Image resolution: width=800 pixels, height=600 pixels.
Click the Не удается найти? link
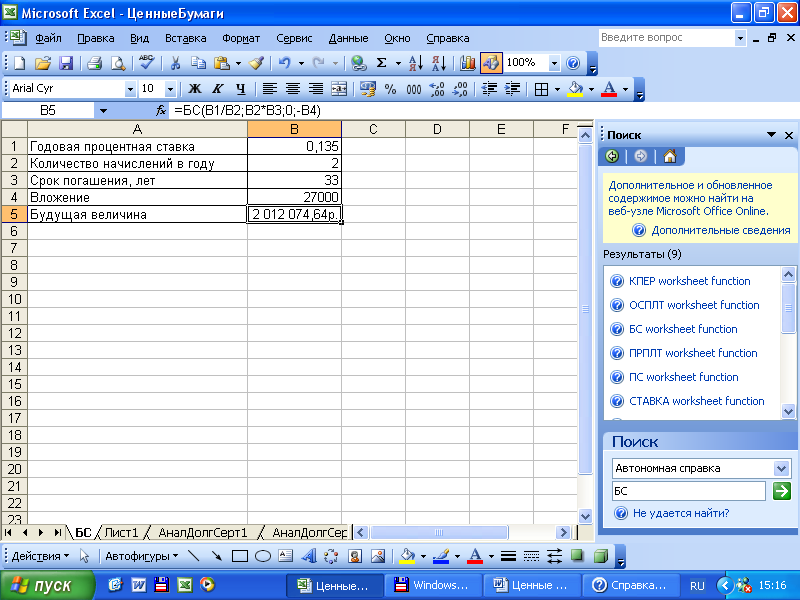pyautogui.click(x=681, y=513)
